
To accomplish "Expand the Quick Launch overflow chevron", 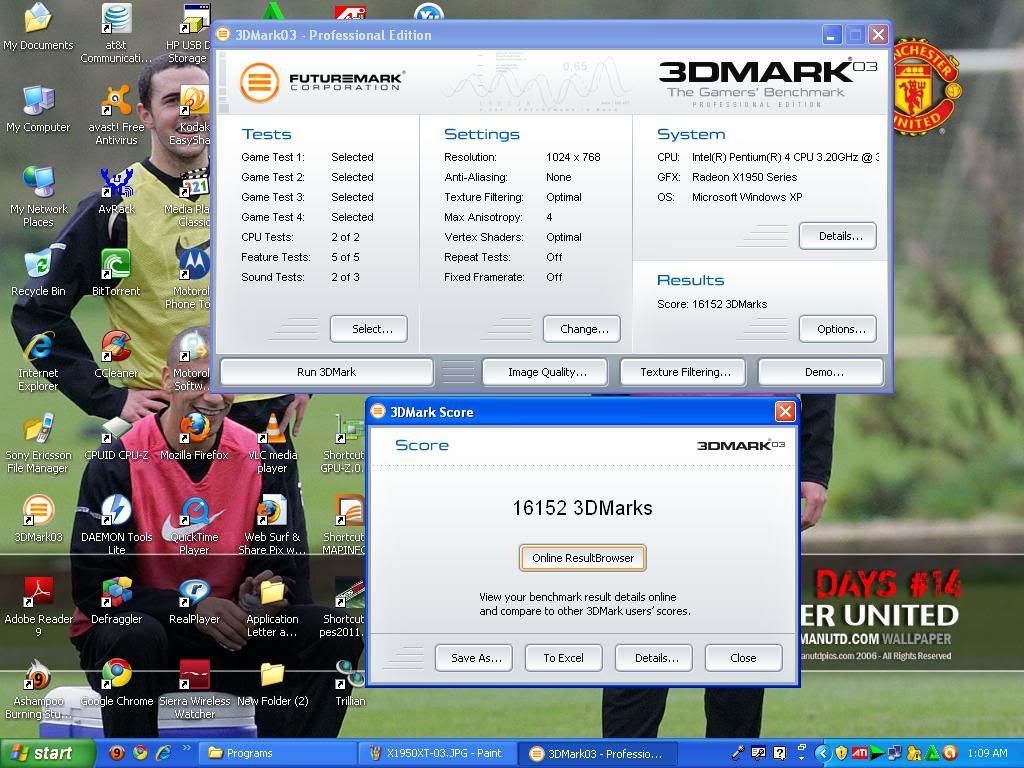I will pos(187,748).
